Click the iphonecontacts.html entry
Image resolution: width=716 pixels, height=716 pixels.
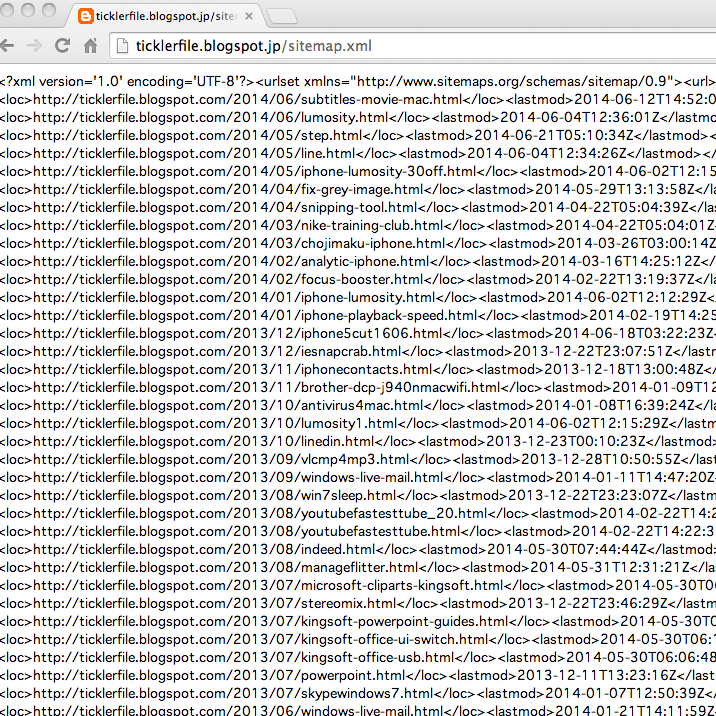pos(358,369)
